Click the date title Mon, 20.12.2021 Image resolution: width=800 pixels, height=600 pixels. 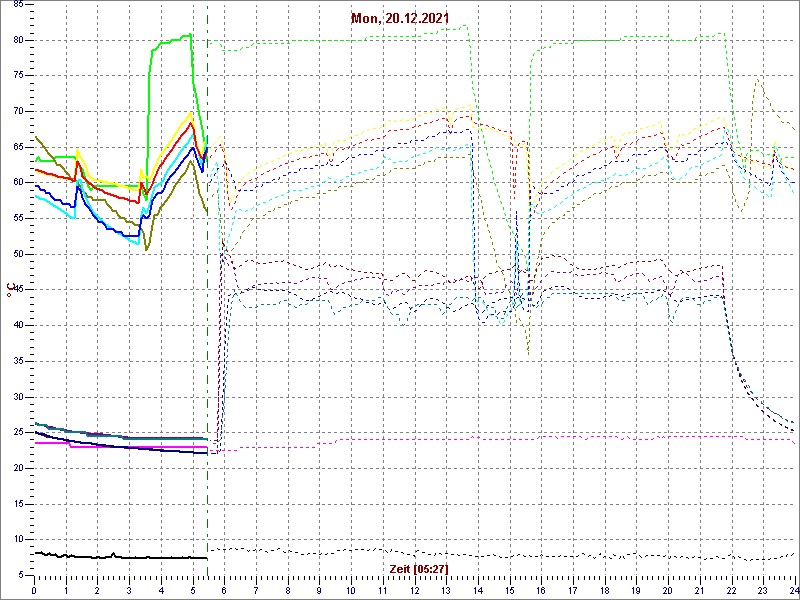399,18
